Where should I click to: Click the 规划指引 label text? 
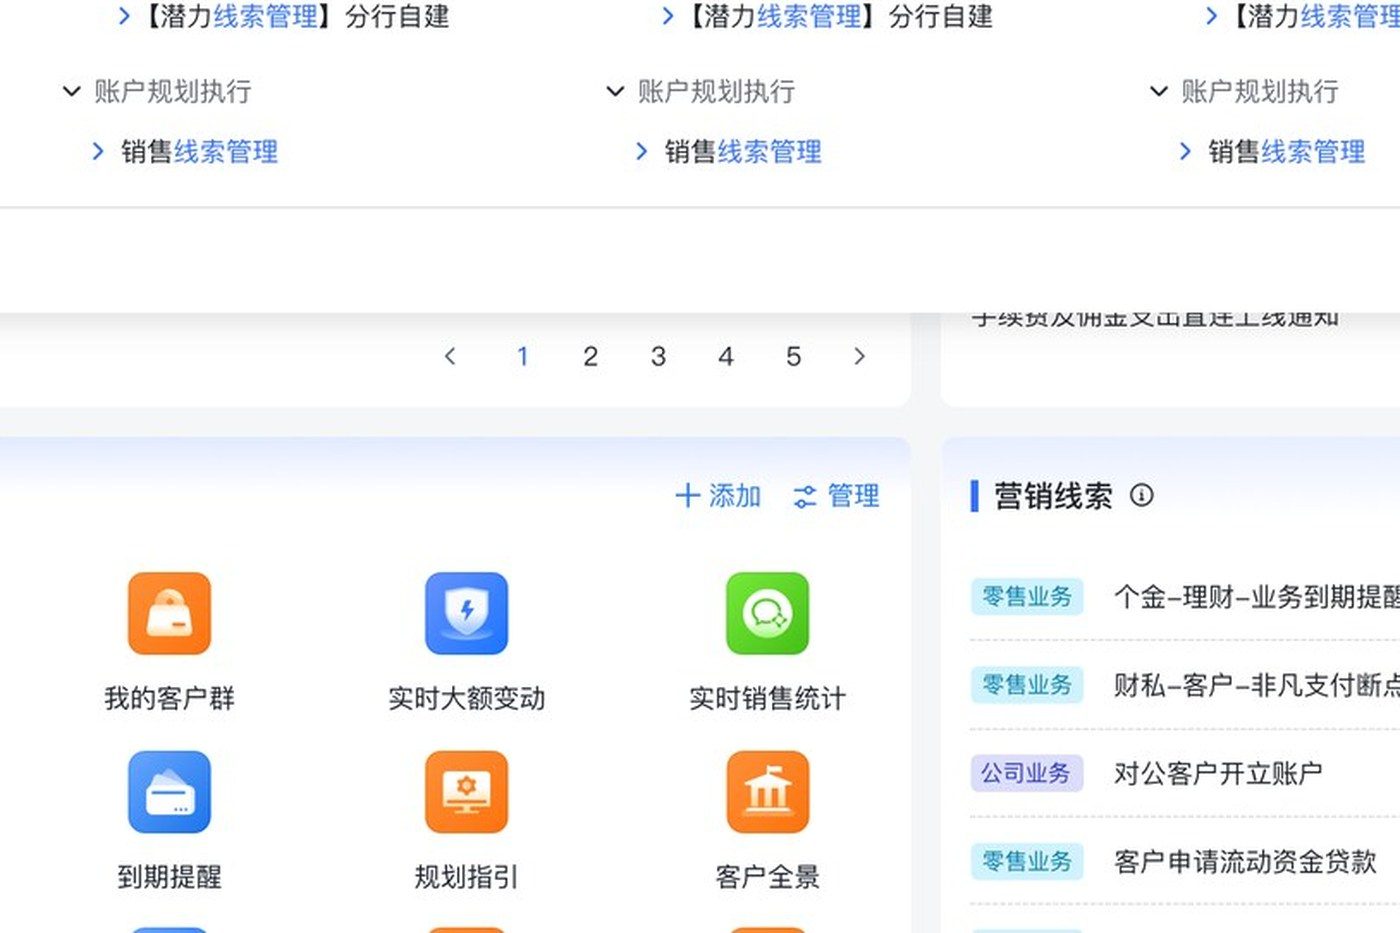click(x=466, y=877)
